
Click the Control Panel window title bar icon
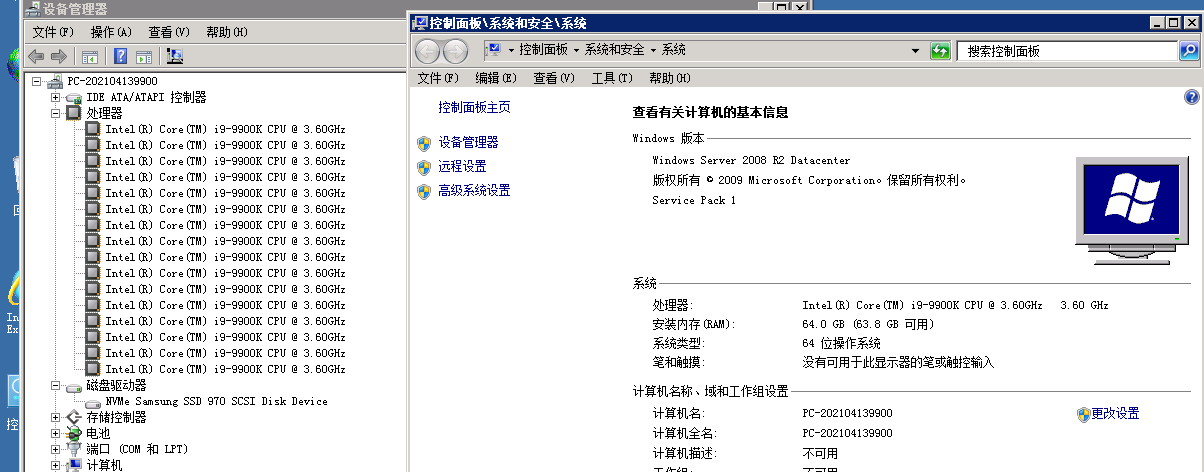tap(421, 22)
